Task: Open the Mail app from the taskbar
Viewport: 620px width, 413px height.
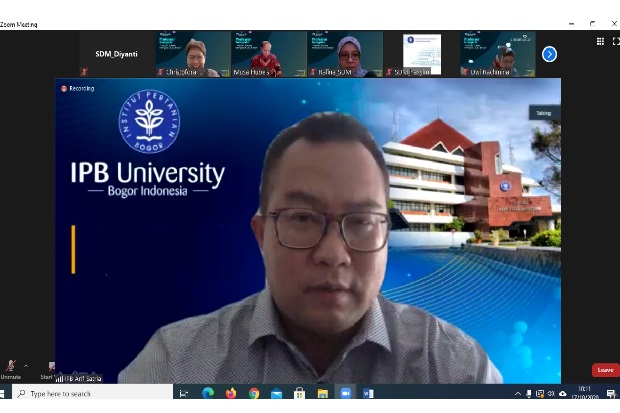Action: tap(276, 394)
